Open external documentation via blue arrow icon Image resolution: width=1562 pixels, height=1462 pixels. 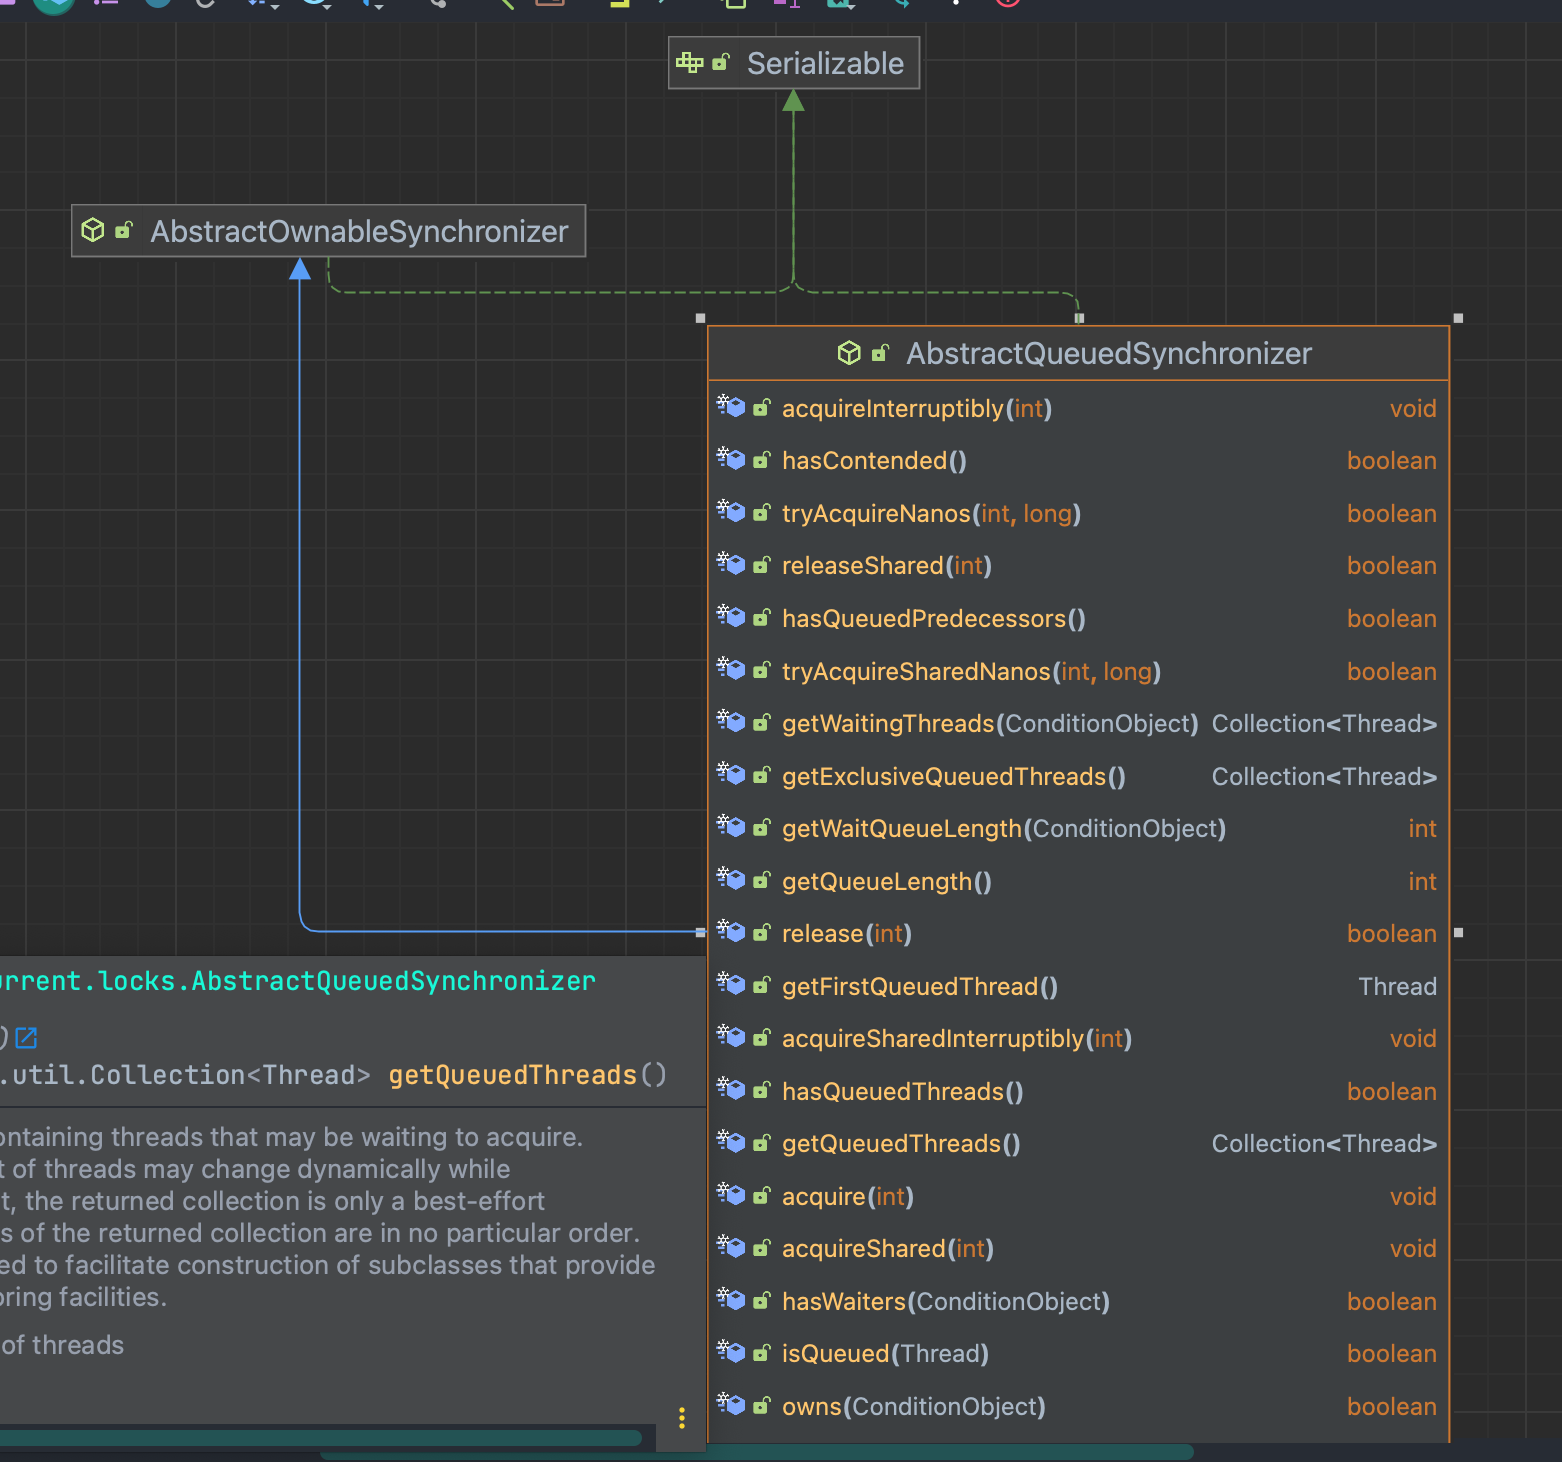[x=27, y=1038]
